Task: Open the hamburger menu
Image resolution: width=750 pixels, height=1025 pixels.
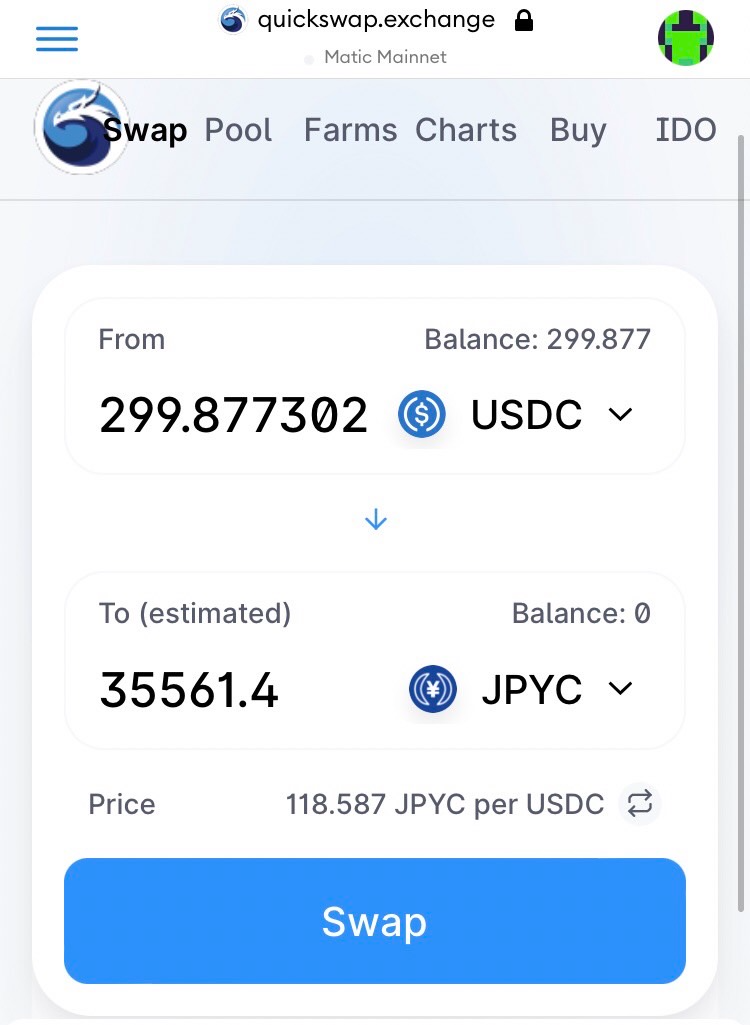Action: click(x=57, y=39)
